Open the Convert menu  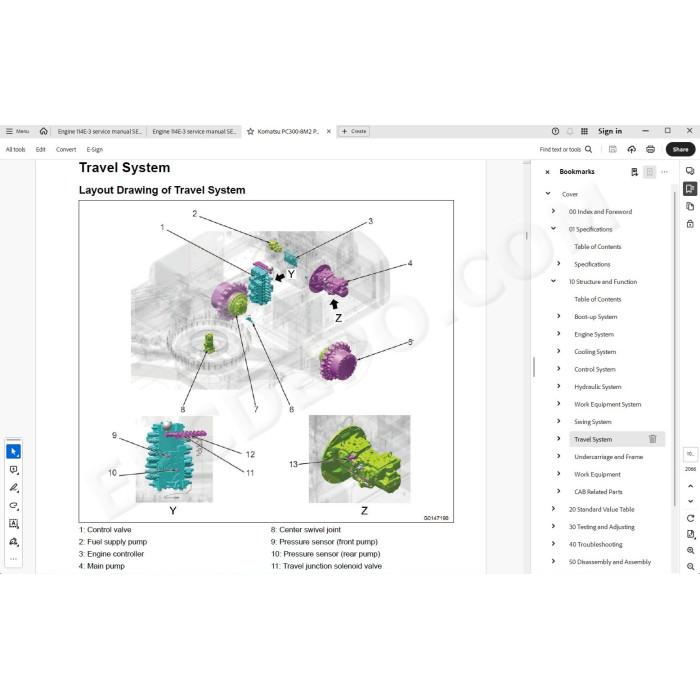(66, 150)
